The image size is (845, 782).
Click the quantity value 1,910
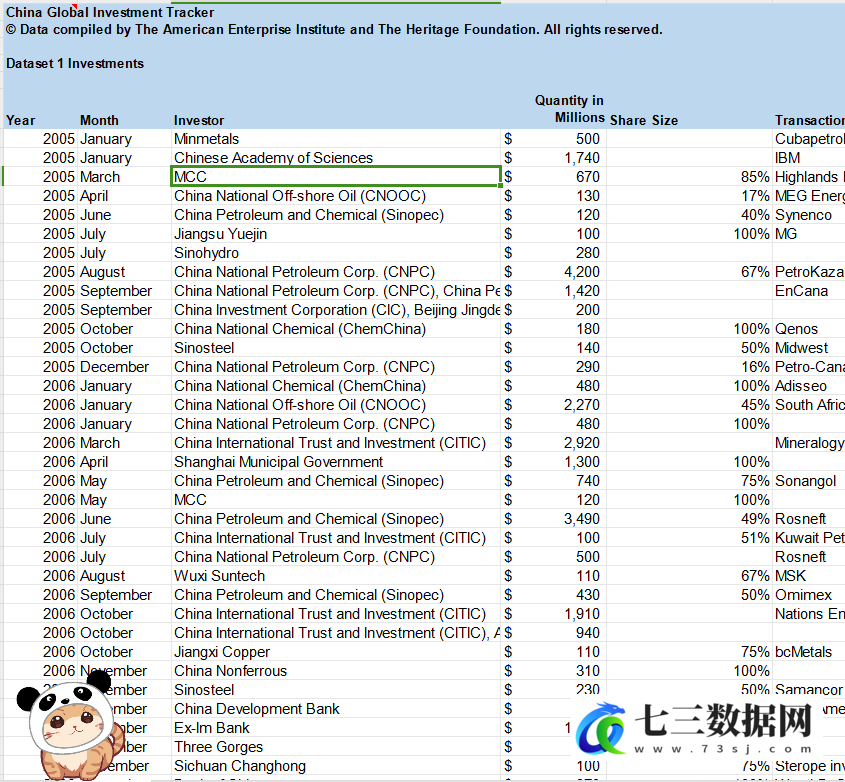tap(581, 614)
